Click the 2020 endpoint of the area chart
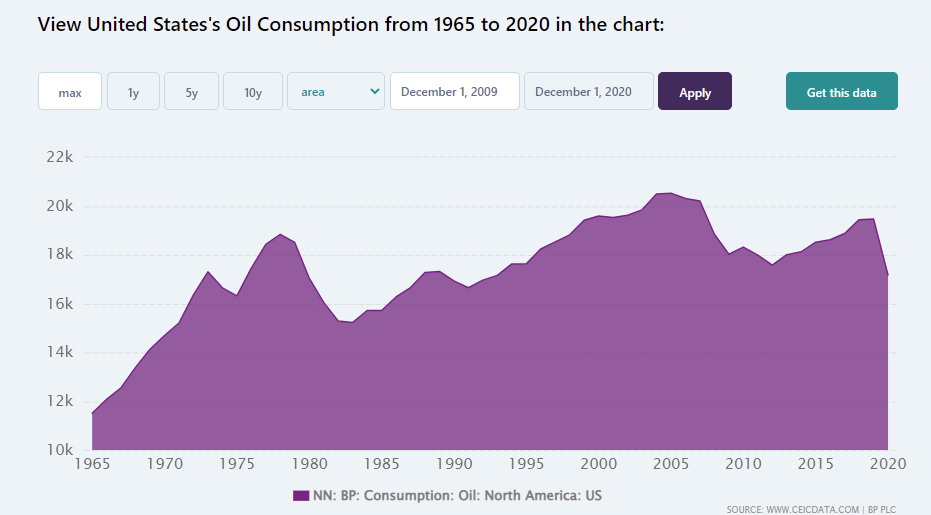This screenshot has height=515, width=931. [x=887, y=275]
